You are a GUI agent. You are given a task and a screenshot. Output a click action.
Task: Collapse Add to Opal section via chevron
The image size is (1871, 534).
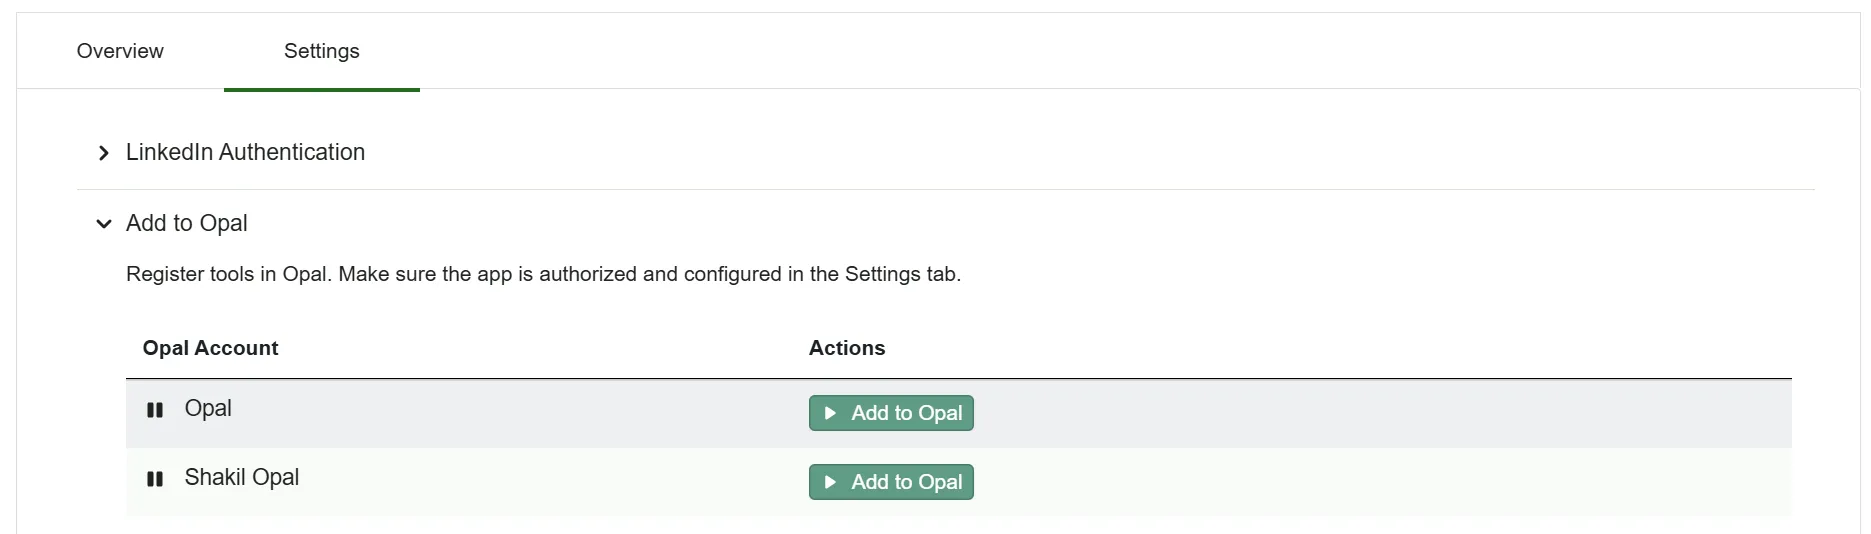point(104,224)
